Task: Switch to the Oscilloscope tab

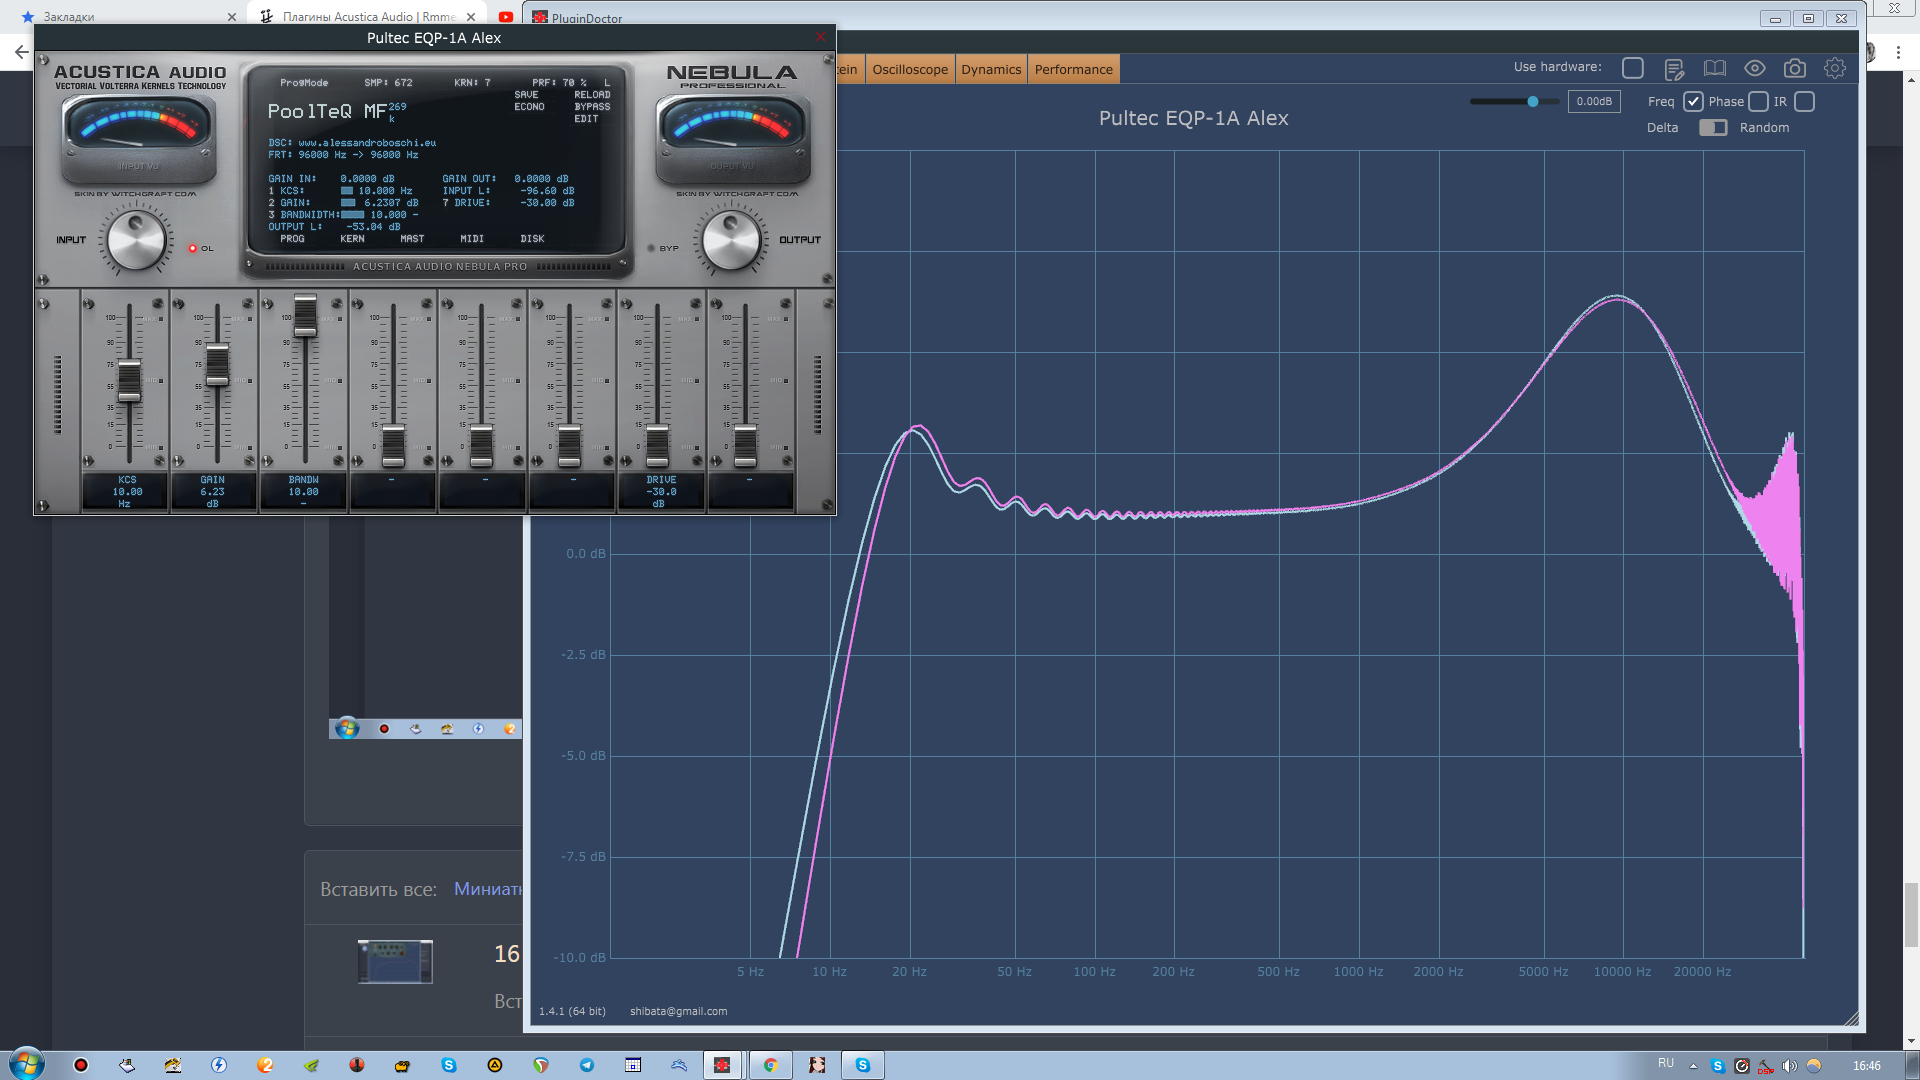Action: [x=910, y=69]
